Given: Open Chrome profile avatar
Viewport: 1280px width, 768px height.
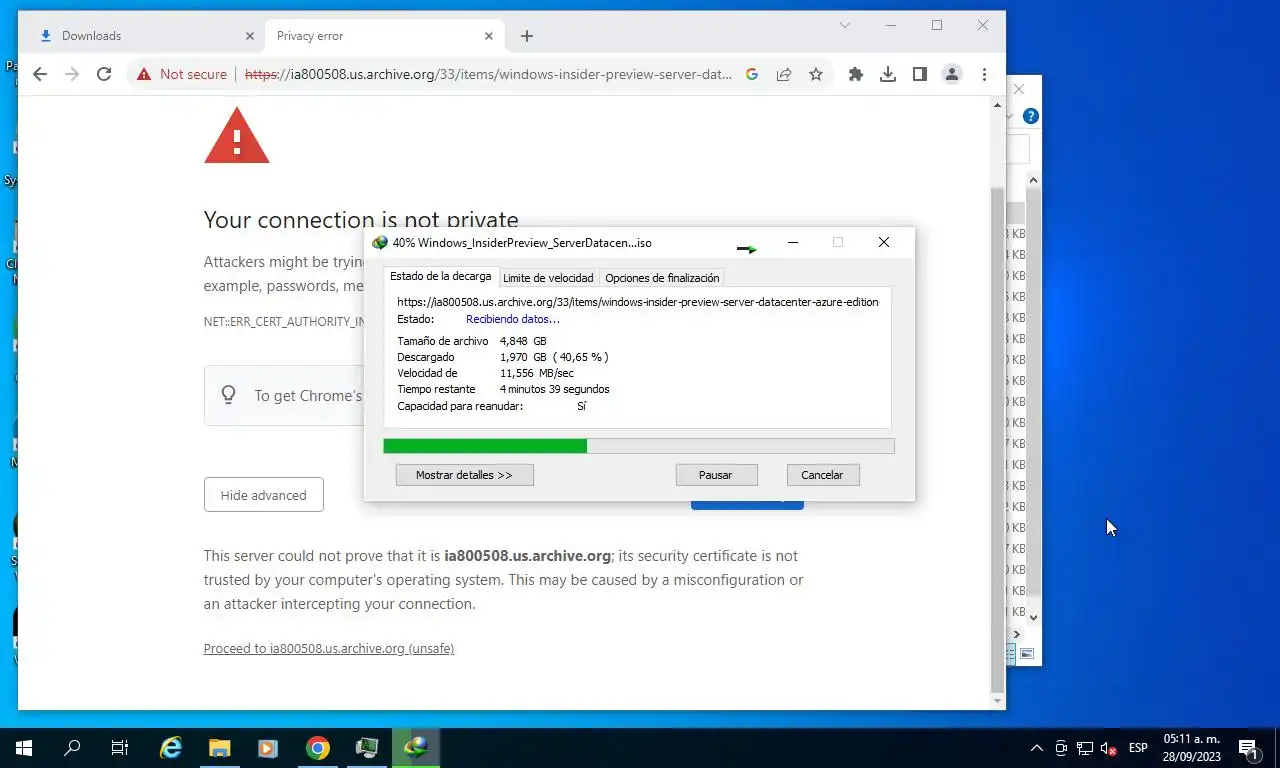Looking at the screenshot, I should (952, 74).
